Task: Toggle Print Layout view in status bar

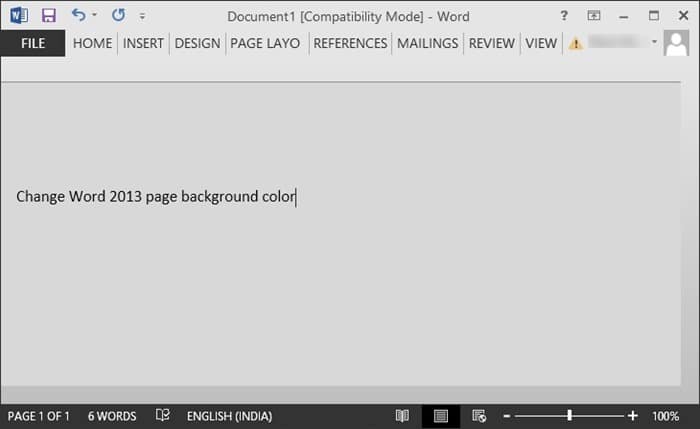Action: [x=440, y=416]
